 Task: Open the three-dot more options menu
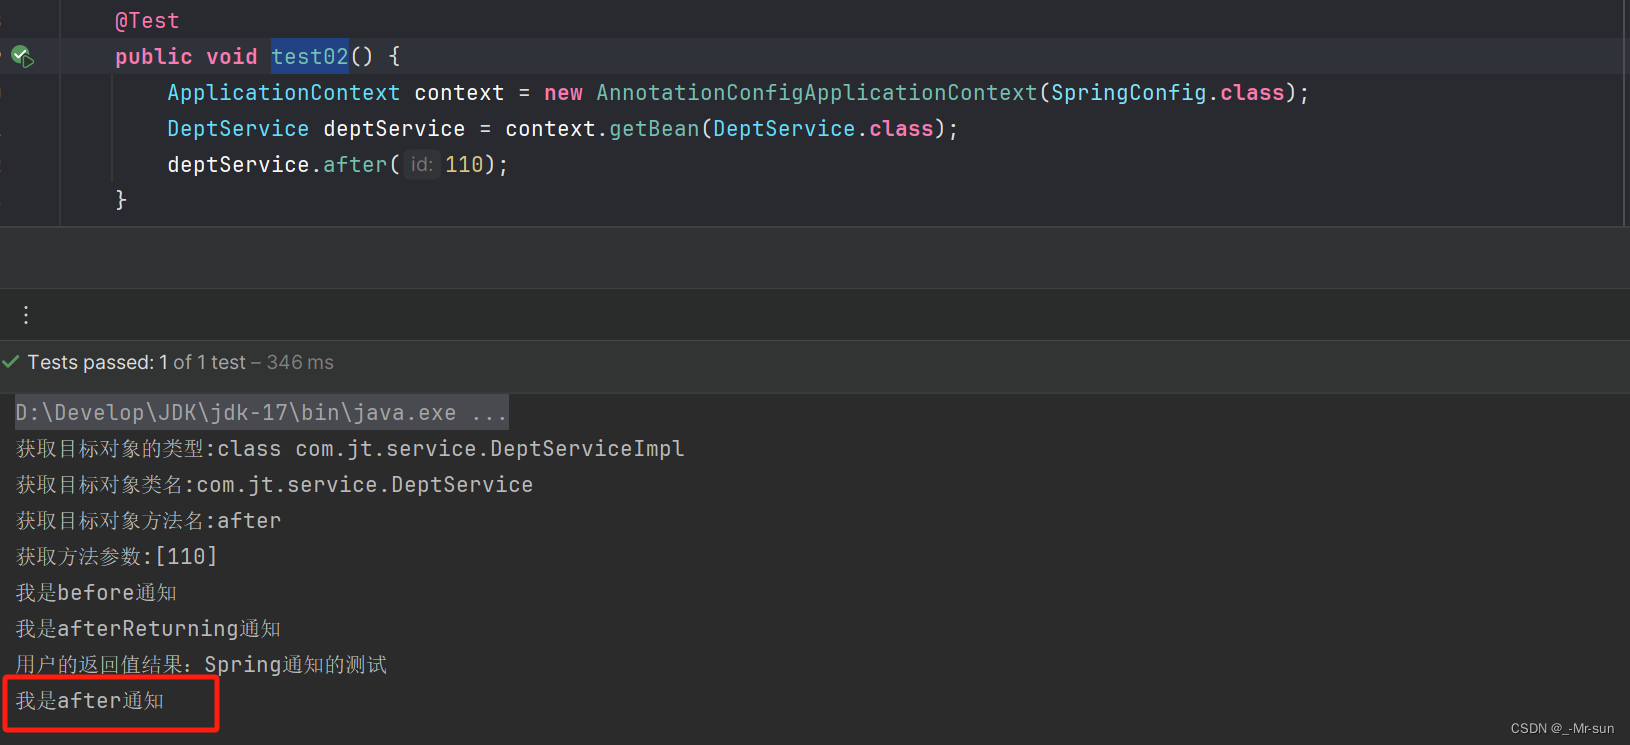click(26, 315)
